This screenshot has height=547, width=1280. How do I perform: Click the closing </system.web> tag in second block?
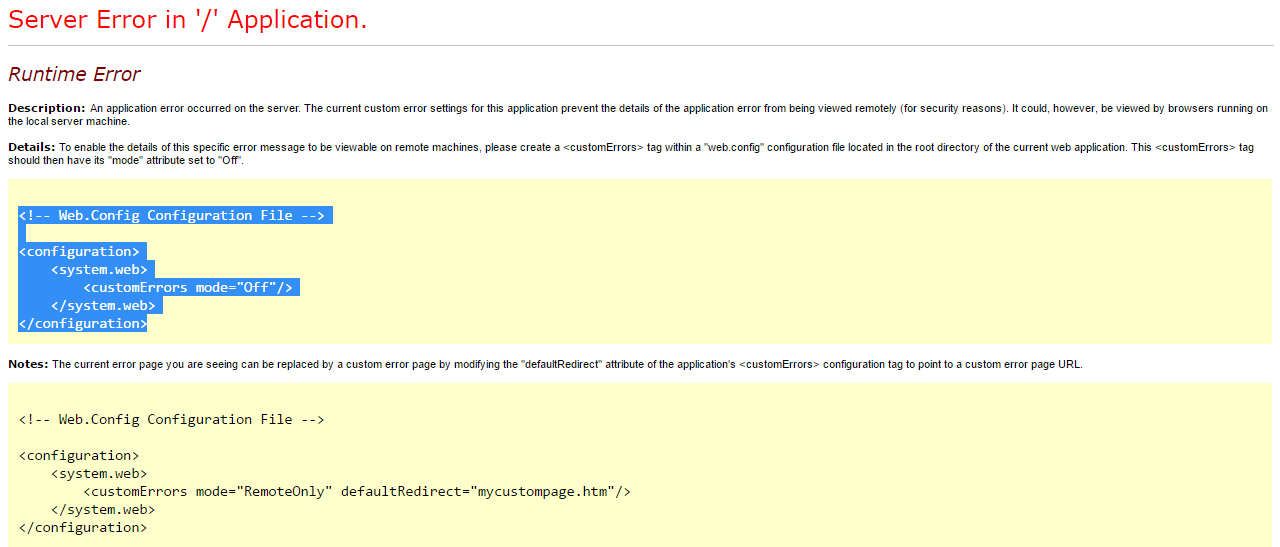point(103,510)
